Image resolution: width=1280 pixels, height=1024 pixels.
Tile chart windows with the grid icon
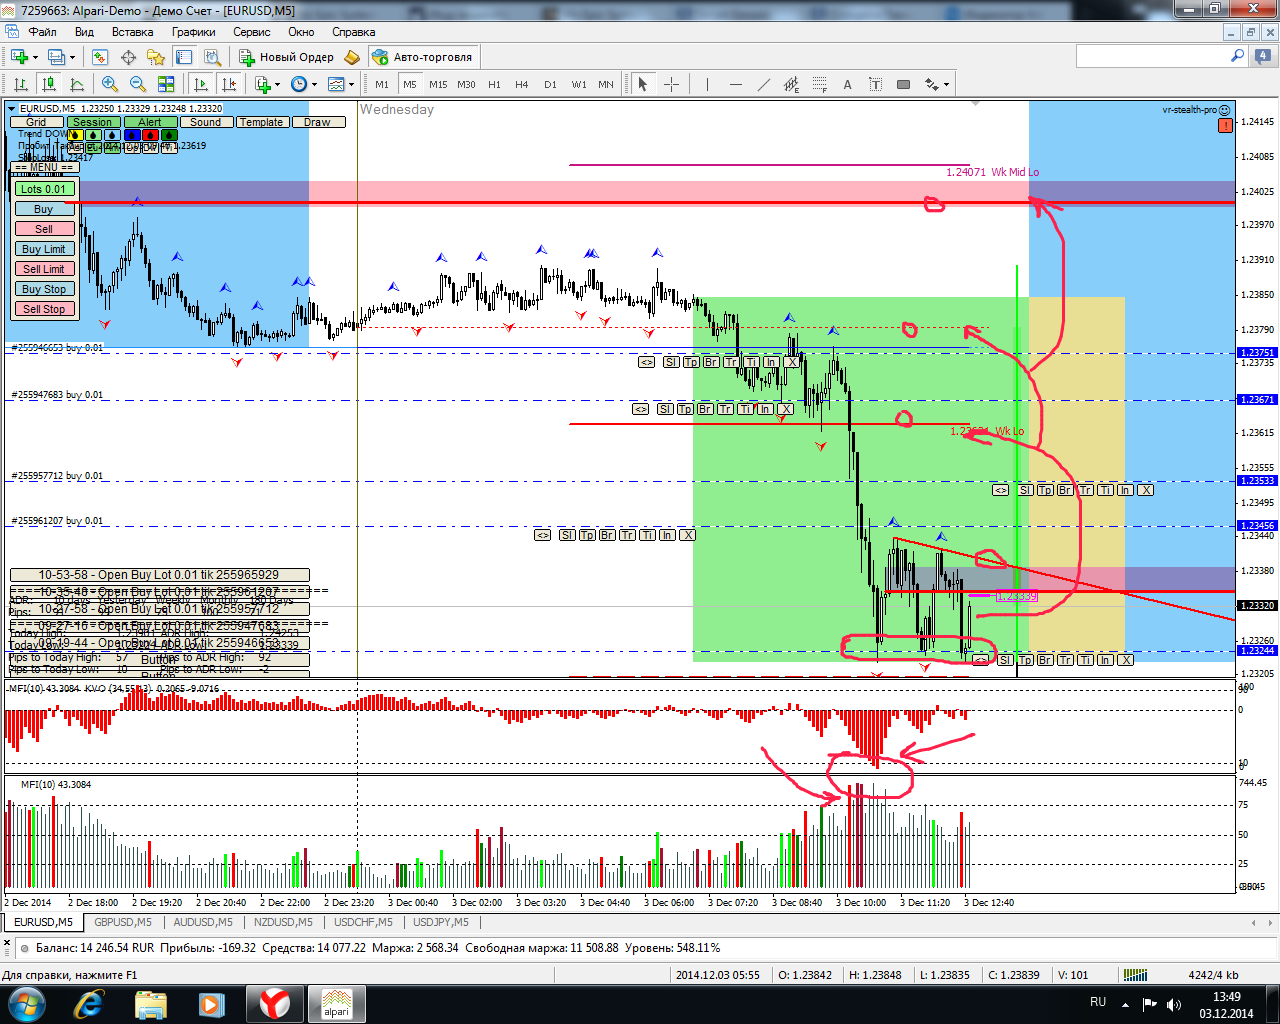[x=166, y=84]
